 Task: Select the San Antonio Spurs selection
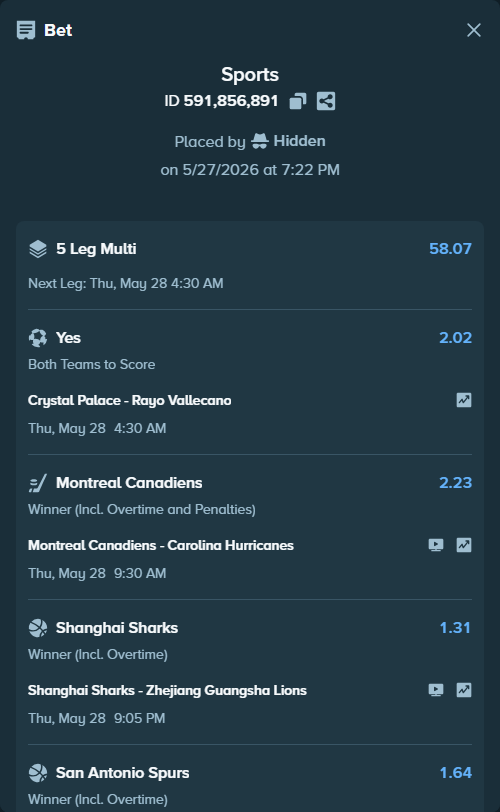123,773
